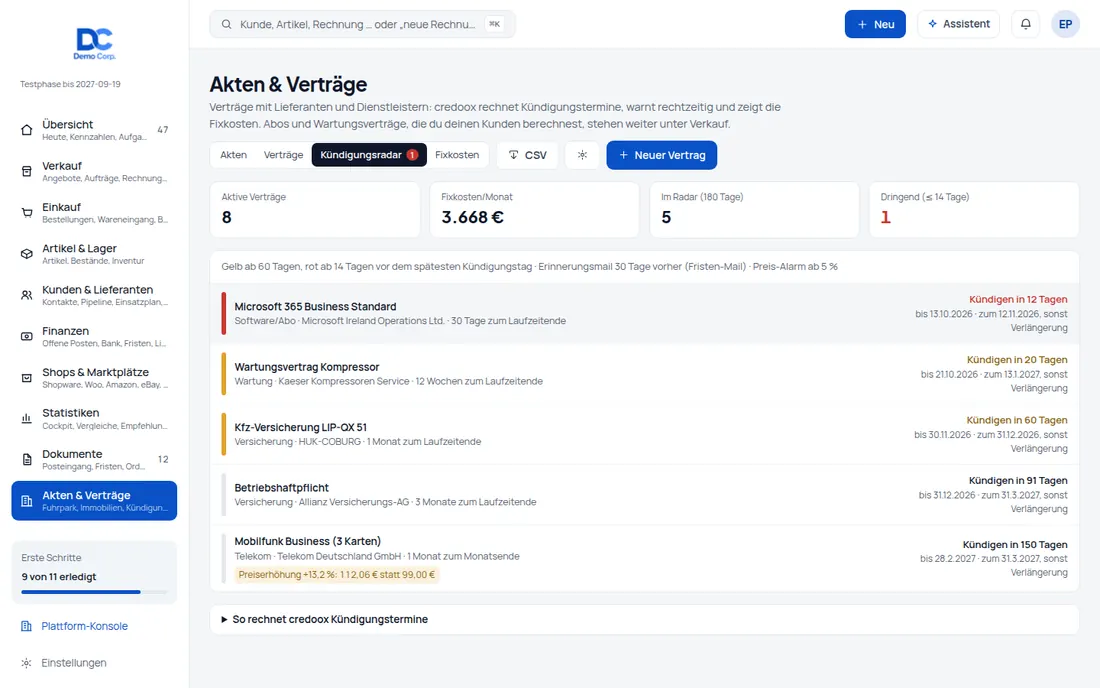The image size is (1100, 688).
Task: Open Mobilfunk Business (3 Karten) contract
Action: (x=644, y=558)
